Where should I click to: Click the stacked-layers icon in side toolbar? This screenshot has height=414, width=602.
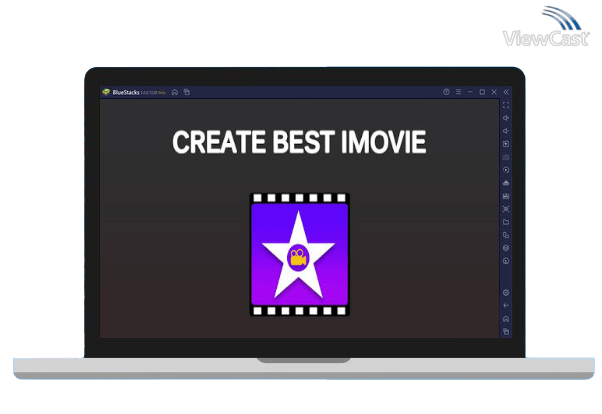coord(506,248)
